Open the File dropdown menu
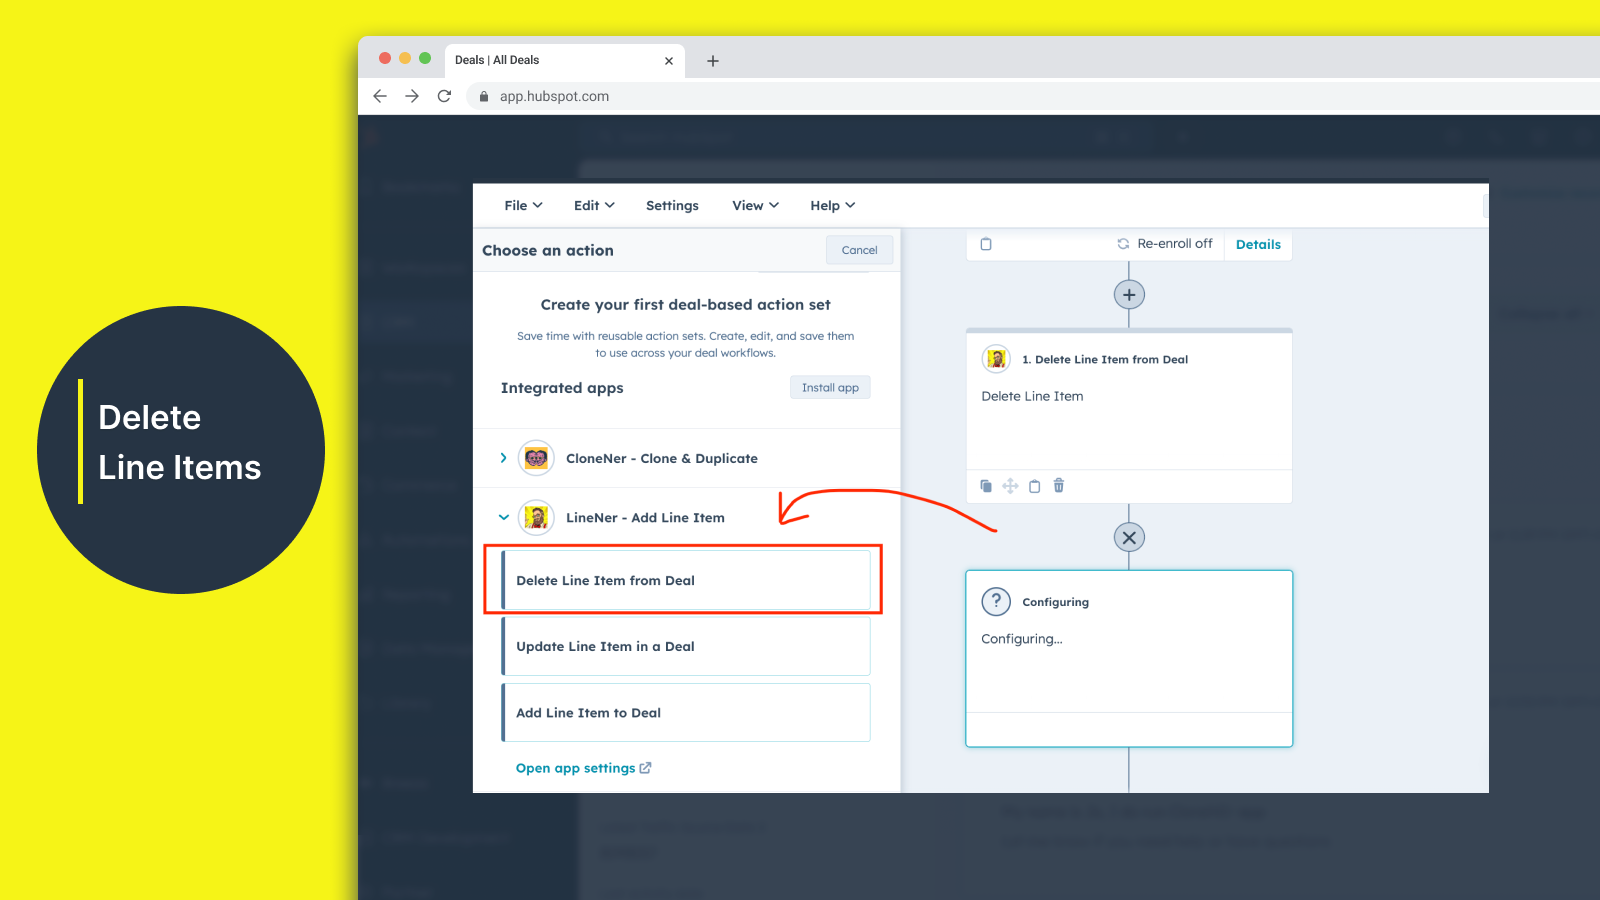The image size is (1600, 900). 523,205
